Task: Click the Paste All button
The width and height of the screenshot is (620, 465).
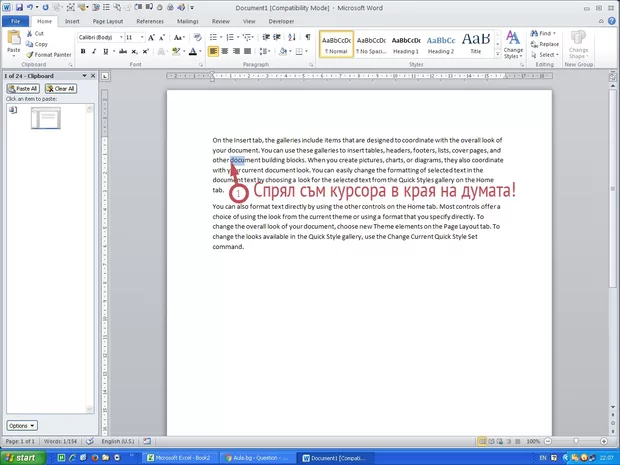Action: [x=23, y=88]
